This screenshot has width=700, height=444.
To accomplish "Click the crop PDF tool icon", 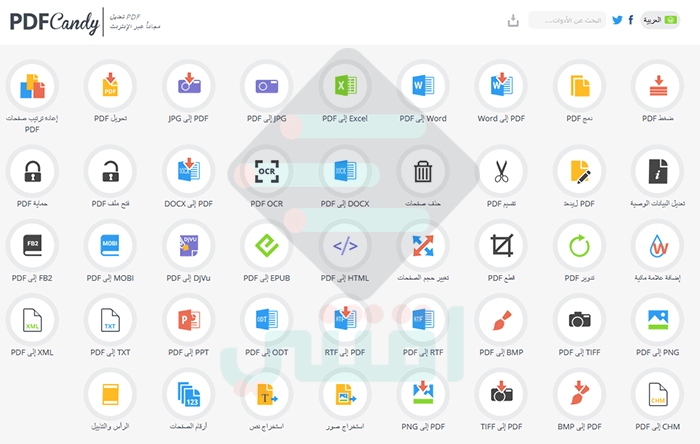I will tap(501, 245).
